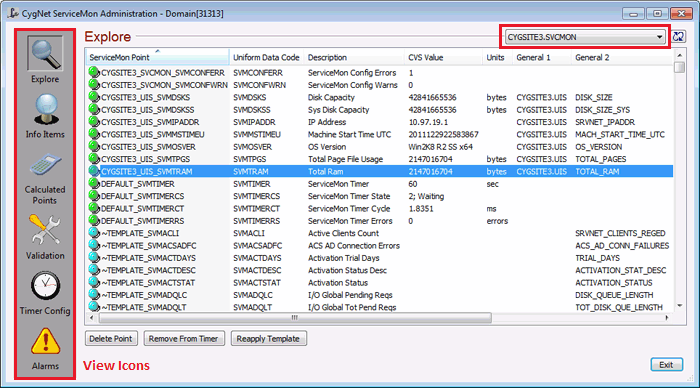Open the Timer Config view

coord(45,293)
